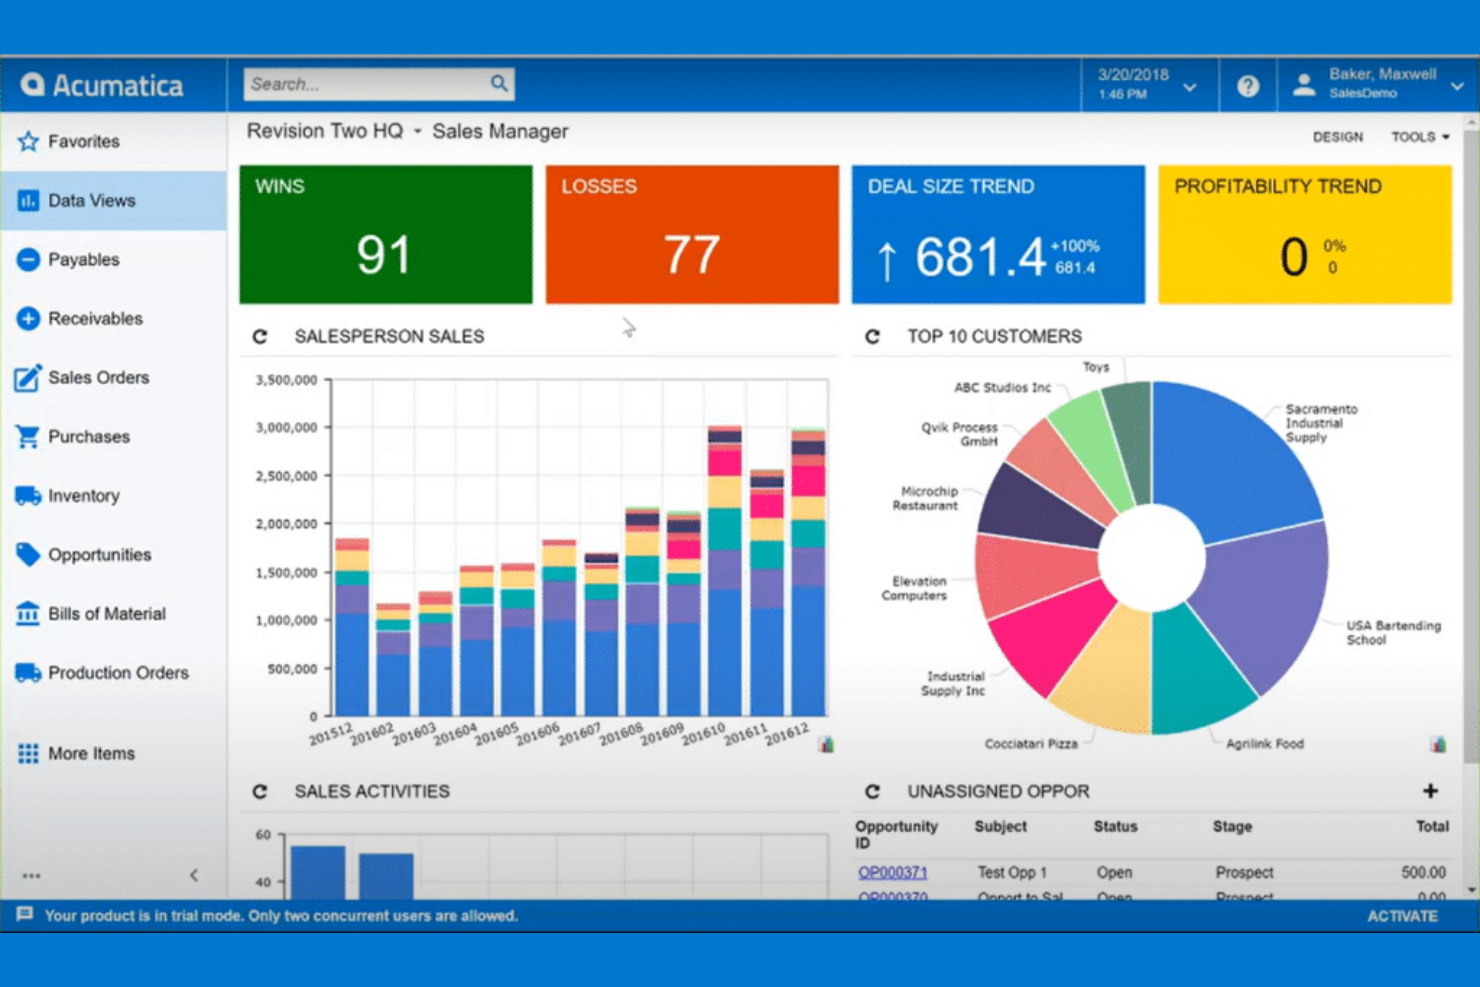Go to Sales Orders workspace
Image resolution: width=1480 pixels, height=987 pixels.
coord(113,377)
